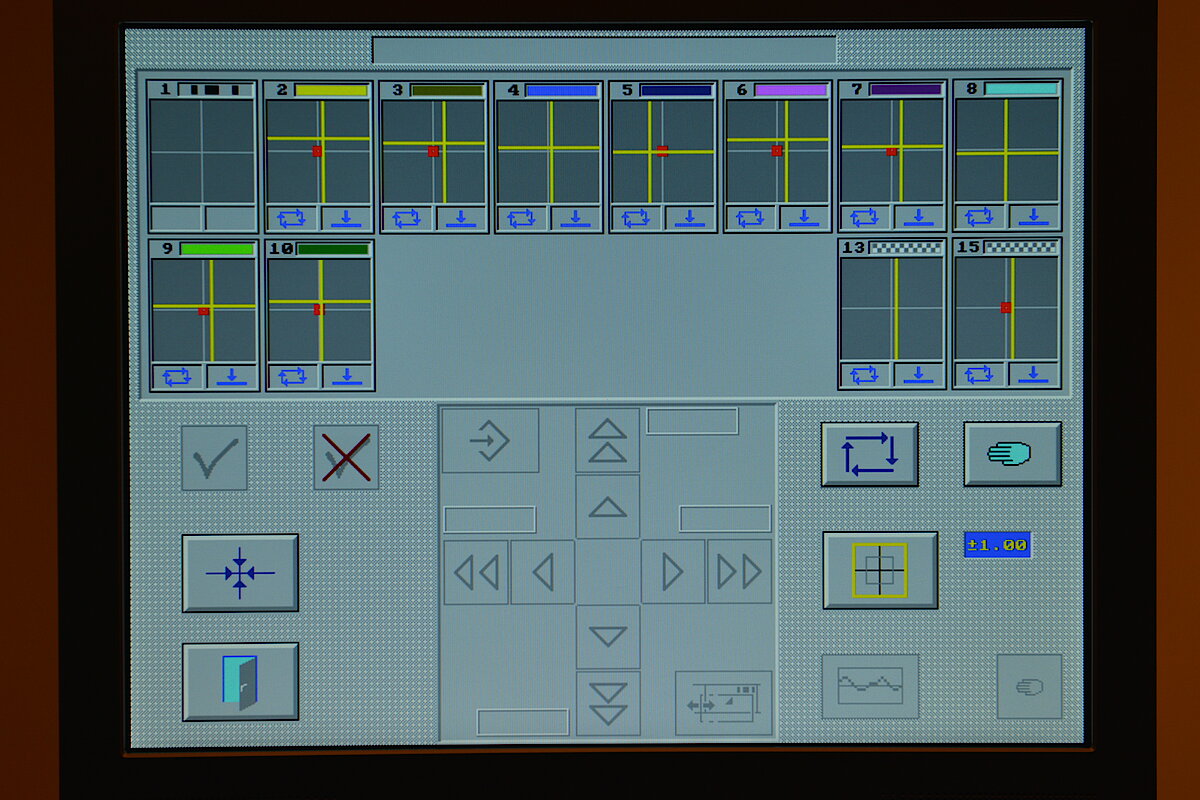Click the single left arrow button
Screen dimensions: 1200x800
pyautogui.click(x=543, y=572)
